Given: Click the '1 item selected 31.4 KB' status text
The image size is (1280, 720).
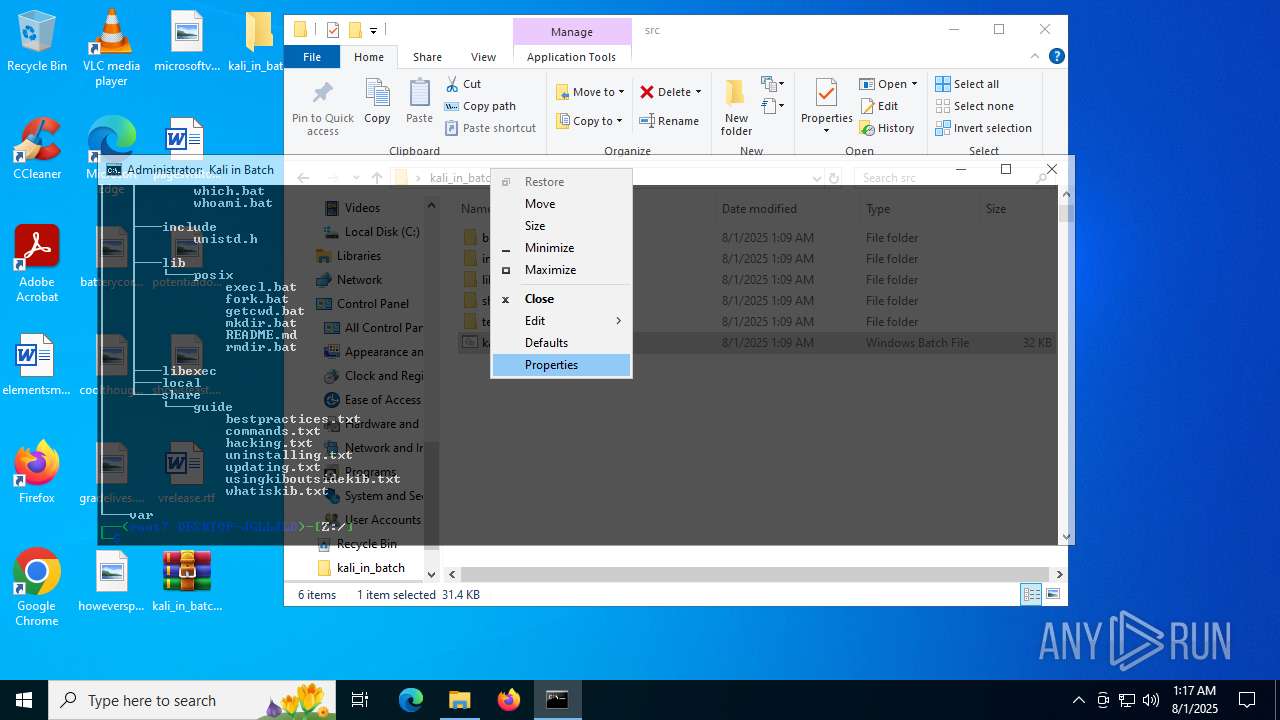Looking at the screenshot, I should coord(418,595).
